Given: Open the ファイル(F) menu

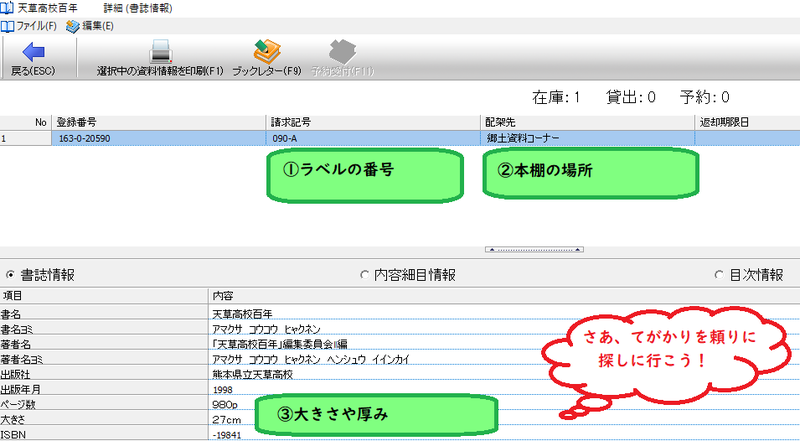Looking at the screenshot, I should [34, 25].
